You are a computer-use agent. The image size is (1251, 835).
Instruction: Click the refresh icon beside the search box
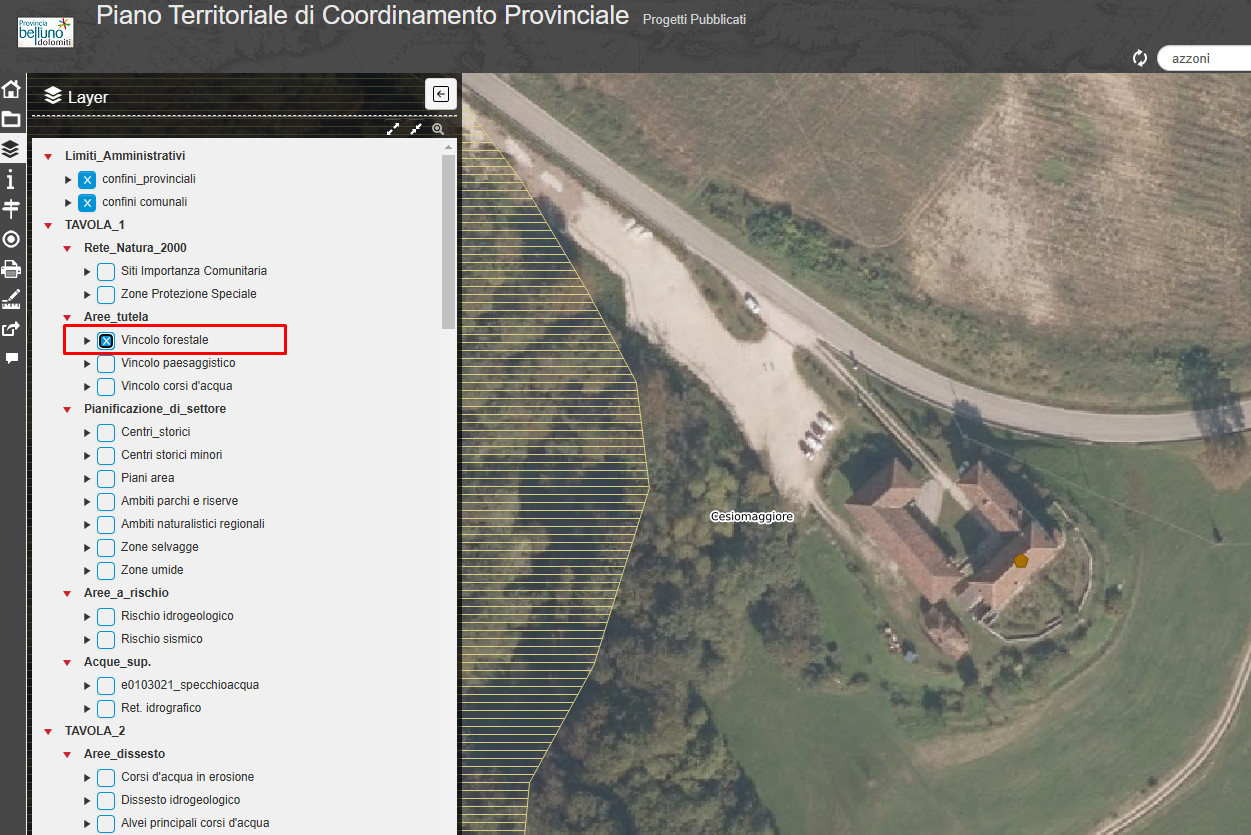pos(1140,58)
